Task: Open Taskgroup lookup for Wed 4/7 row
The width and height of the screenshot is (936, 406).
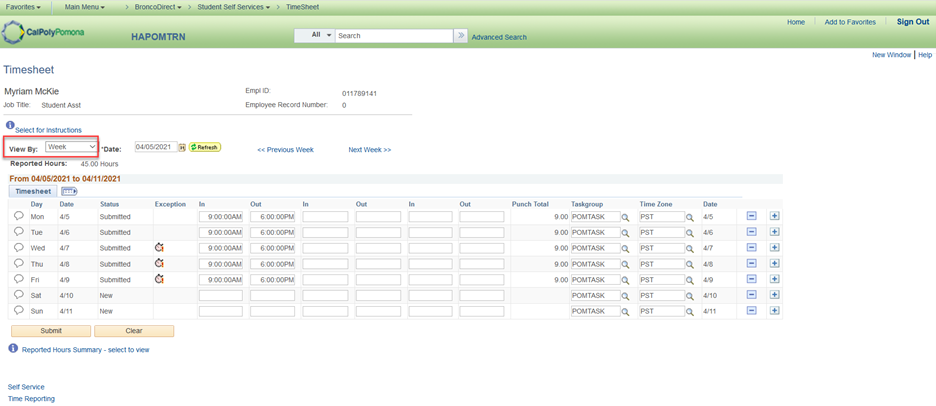Action: pos(626,248)
